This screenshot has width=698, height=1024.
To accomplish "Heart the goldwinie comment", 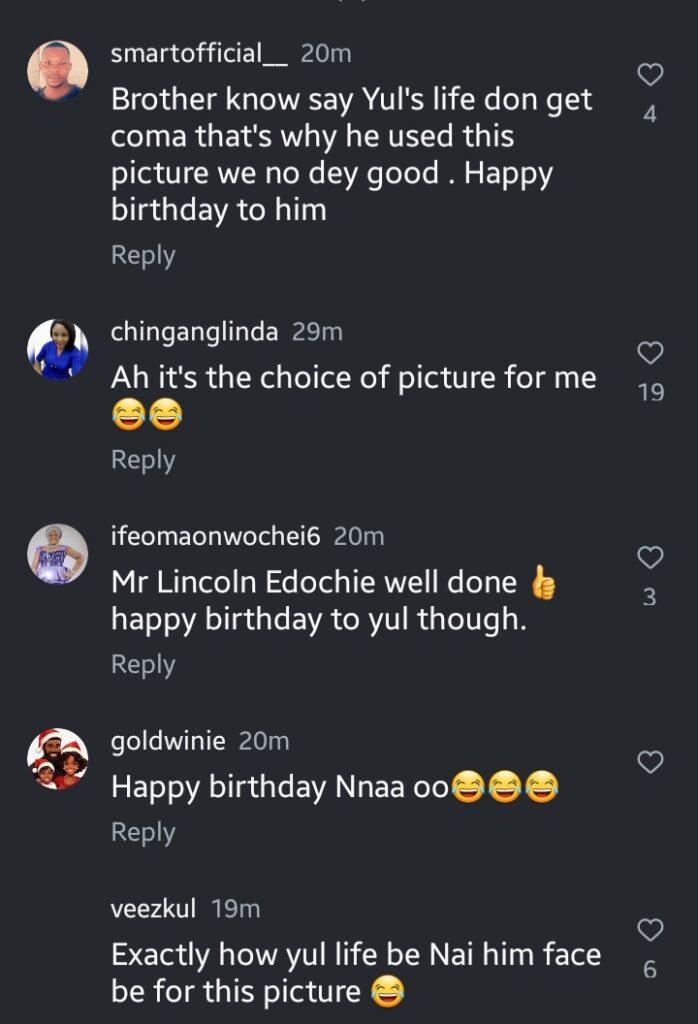I will (x=650, y=762).
